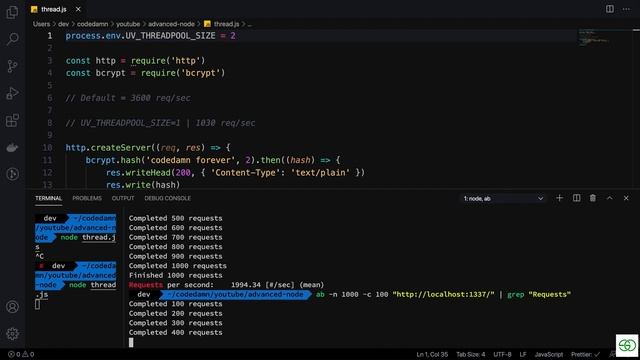Image resolution: width=640 pixels, height=360 pixels.
Task: Click the activity bar icon below Docker
Action: click(12, 174)
